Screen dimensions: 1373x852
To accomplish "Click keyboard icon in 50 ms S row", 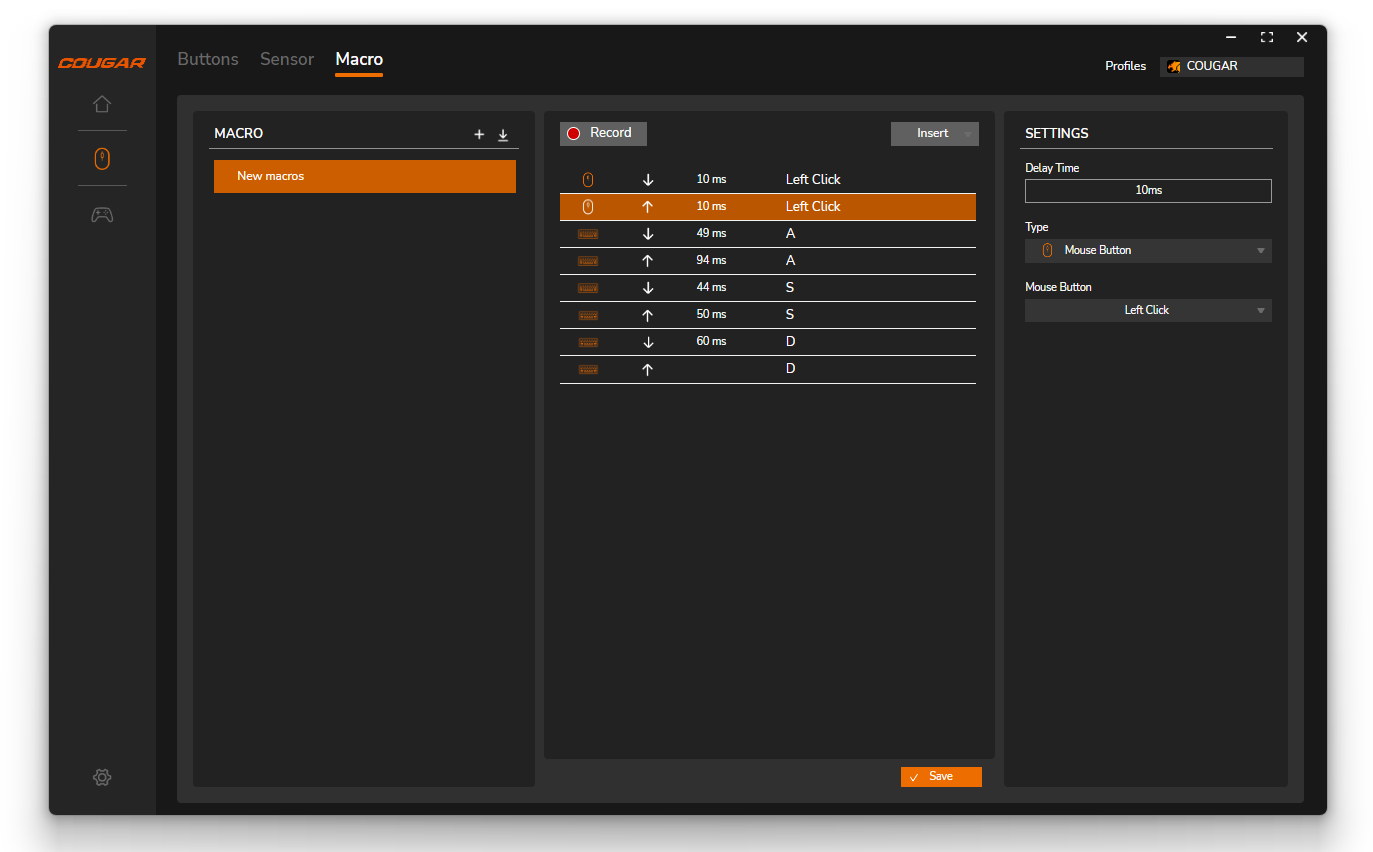I will click(x=588, y=315).
